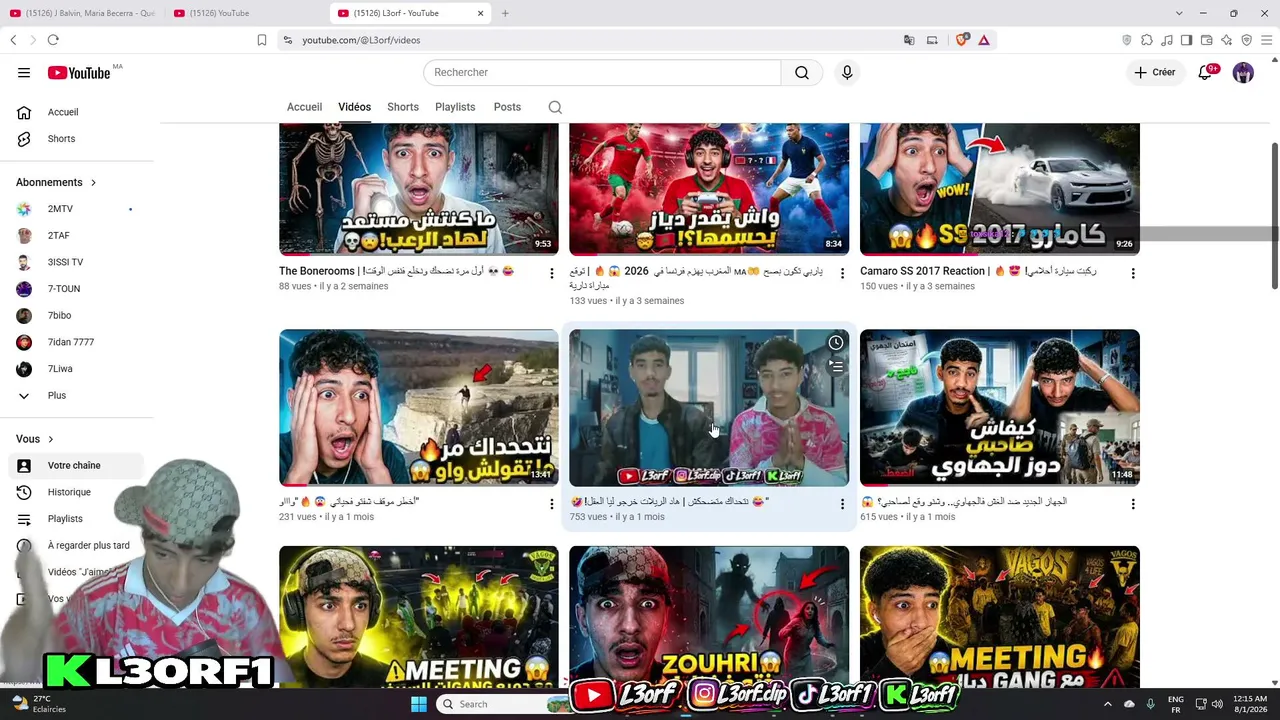Expand the Abonnements section chevron
The image size is (1280, 720).
[x=93, y=182]
